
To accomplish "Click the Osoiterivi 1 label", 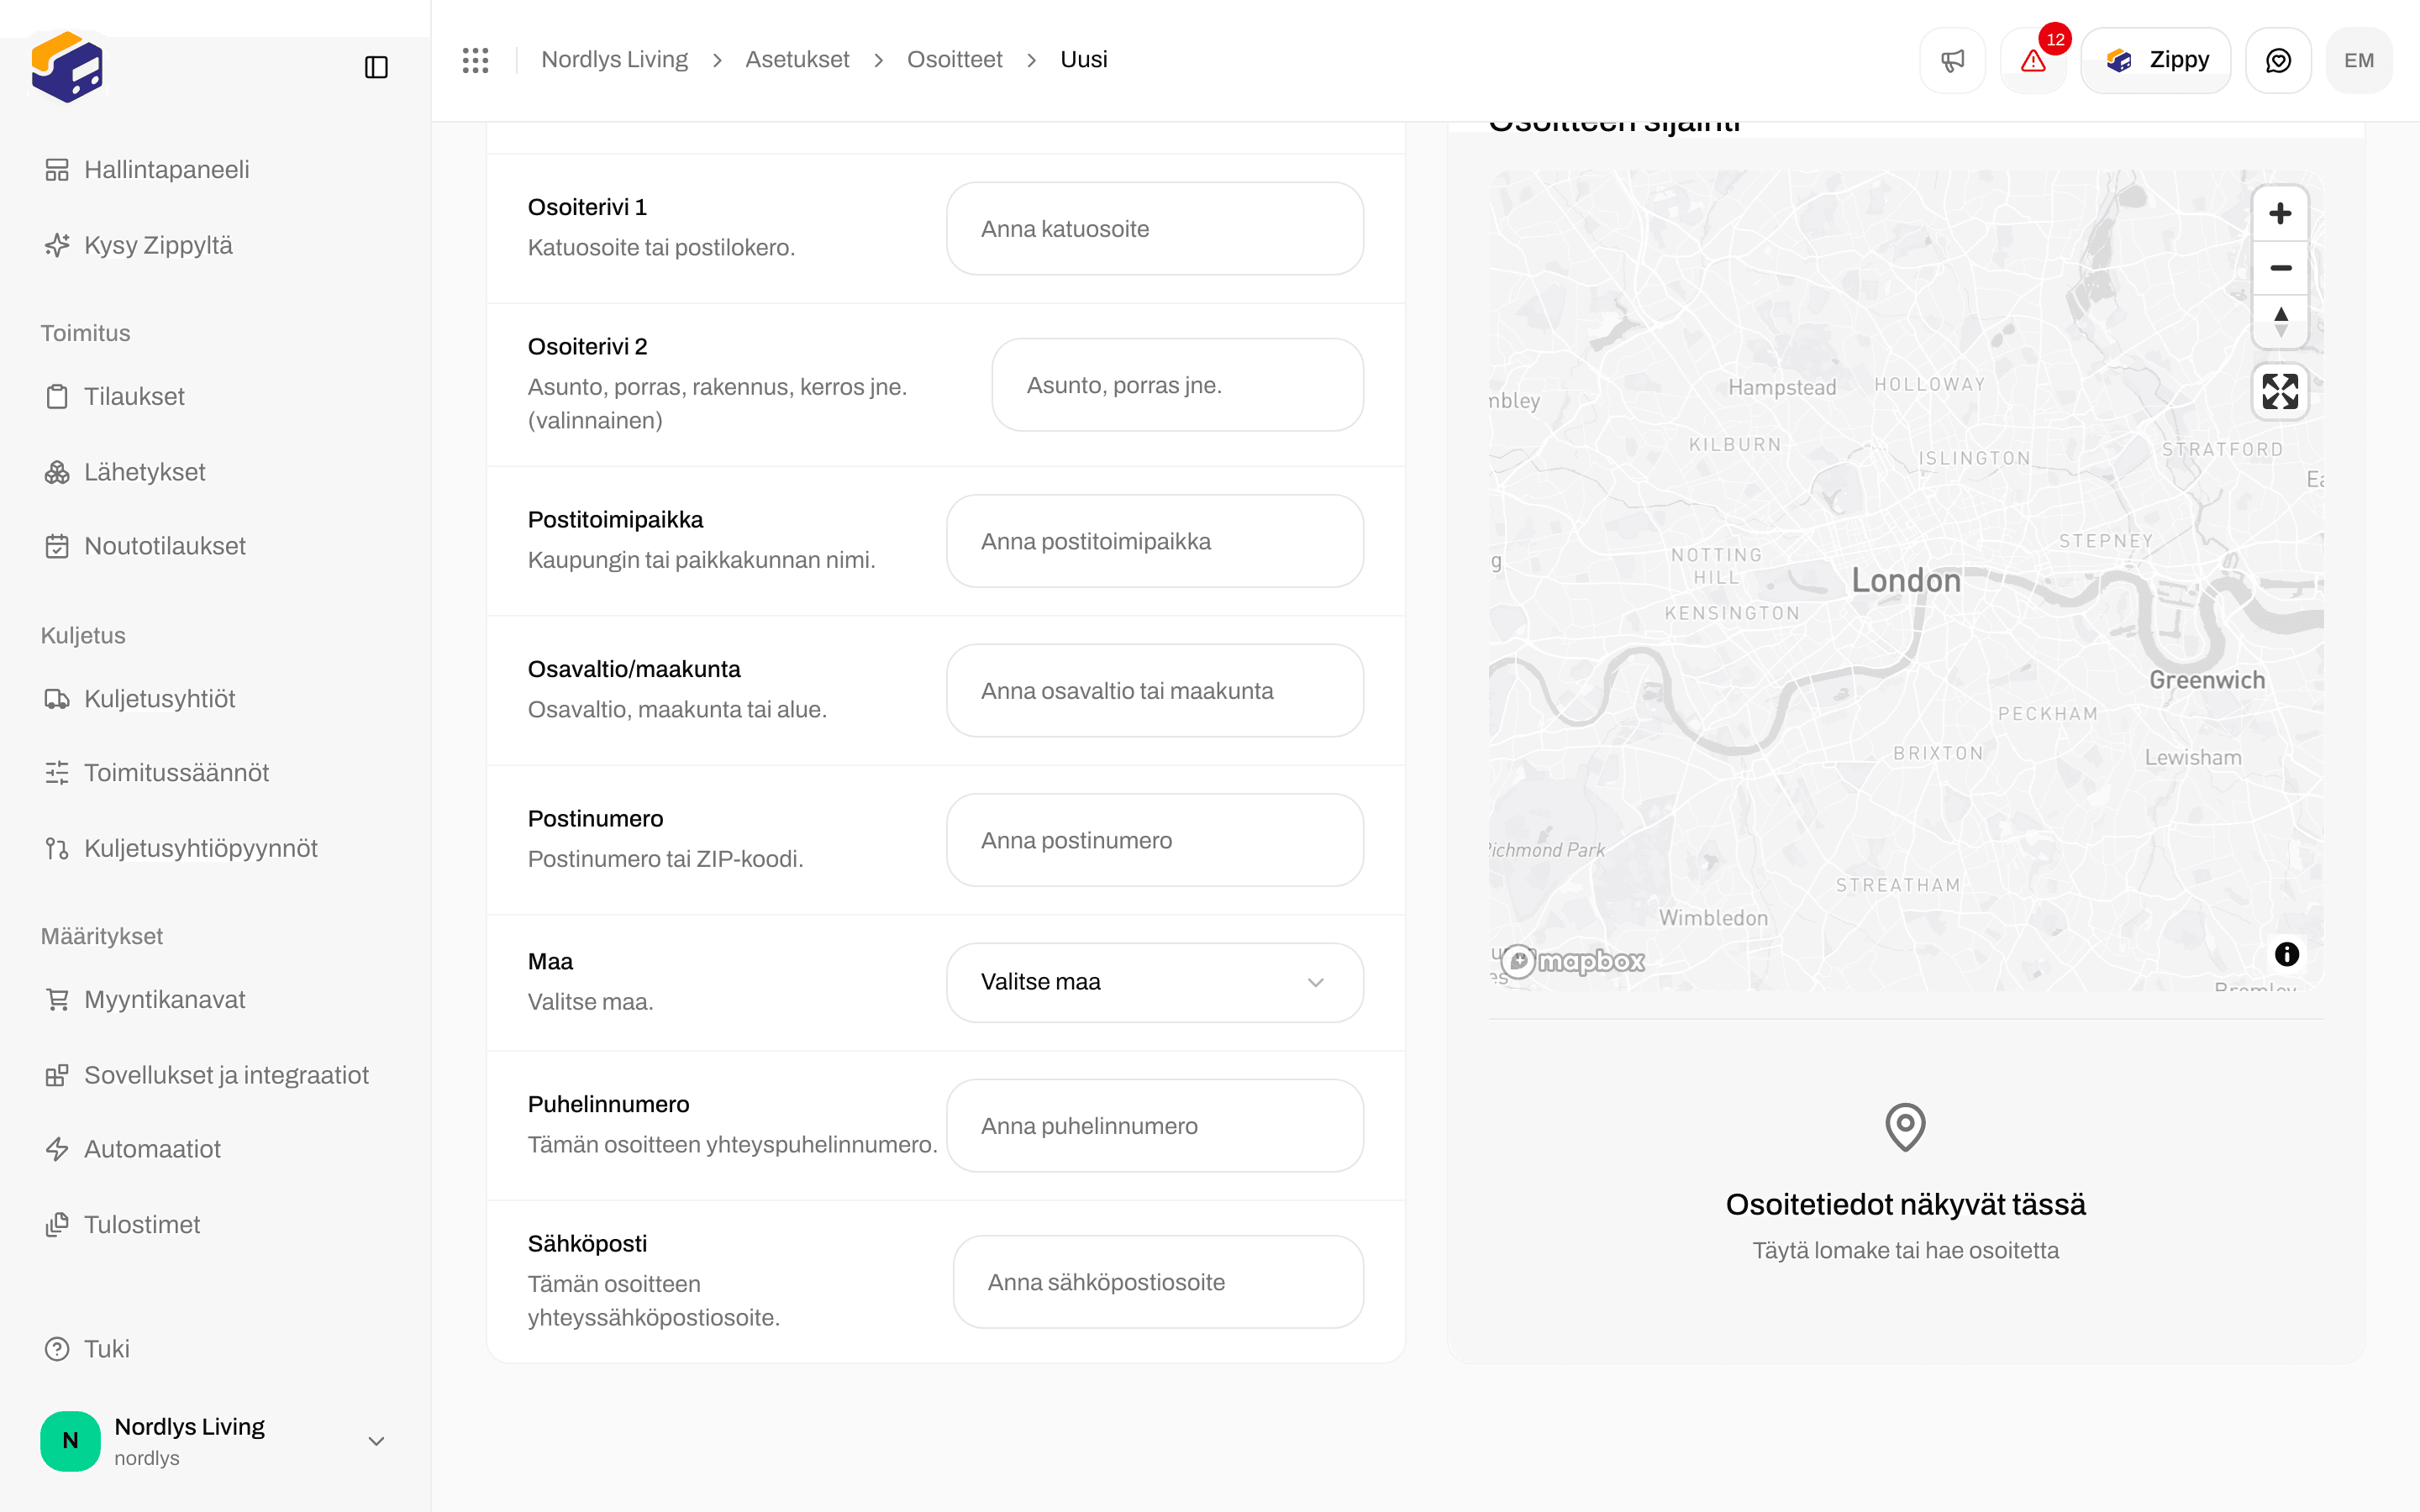I will coord(587,207).
